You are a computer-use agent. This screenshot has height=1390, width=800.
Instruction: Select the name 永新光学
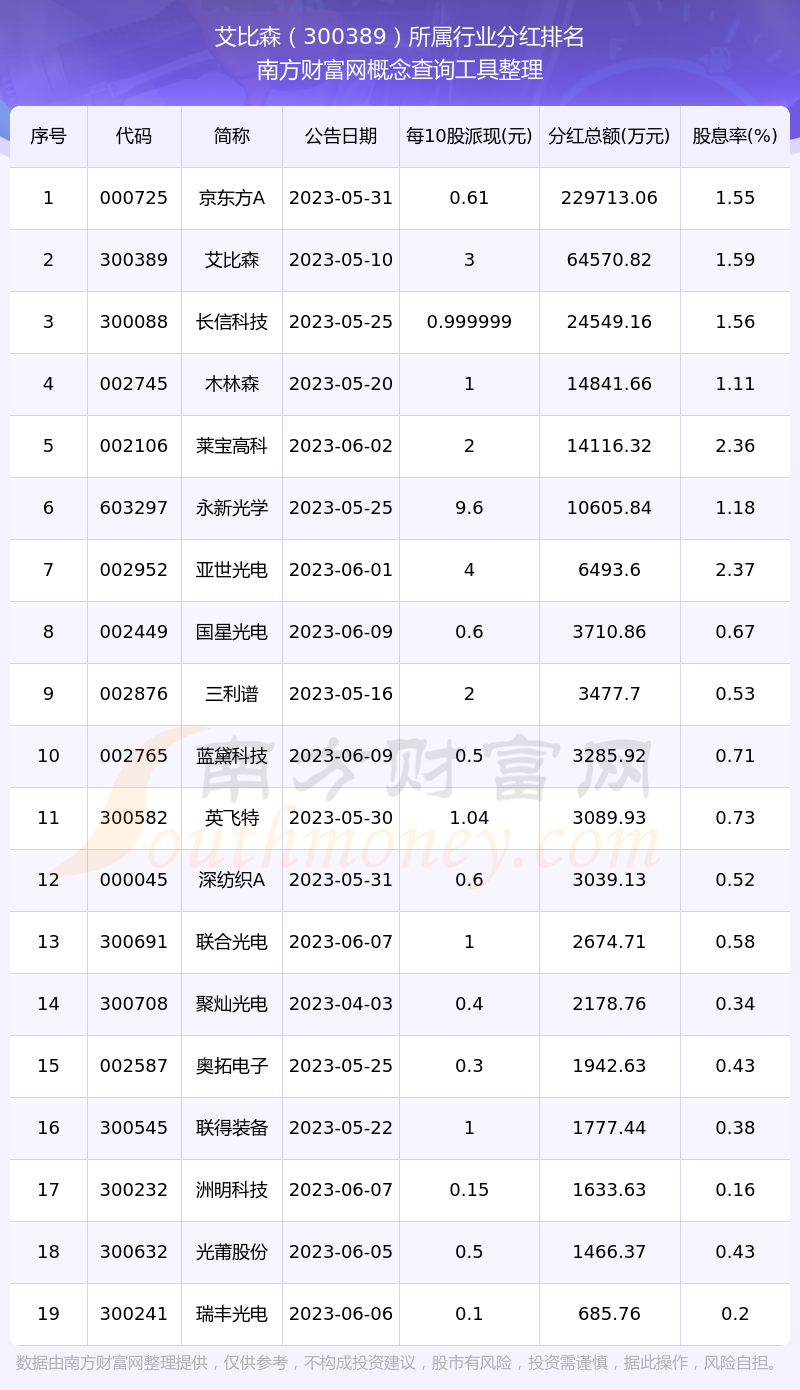click(x=232, y=508)
